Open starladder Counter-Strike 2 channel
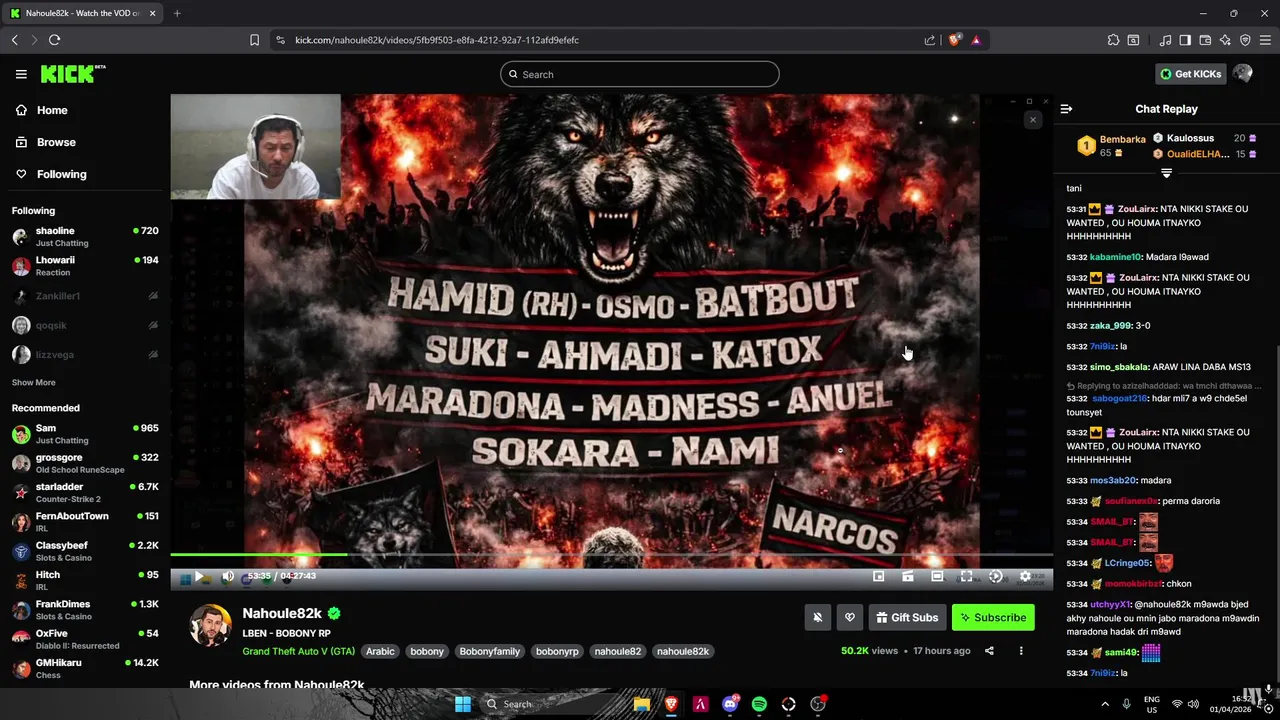The height and width of the screenshot is (720, 1280). click(x=85, y=492)
